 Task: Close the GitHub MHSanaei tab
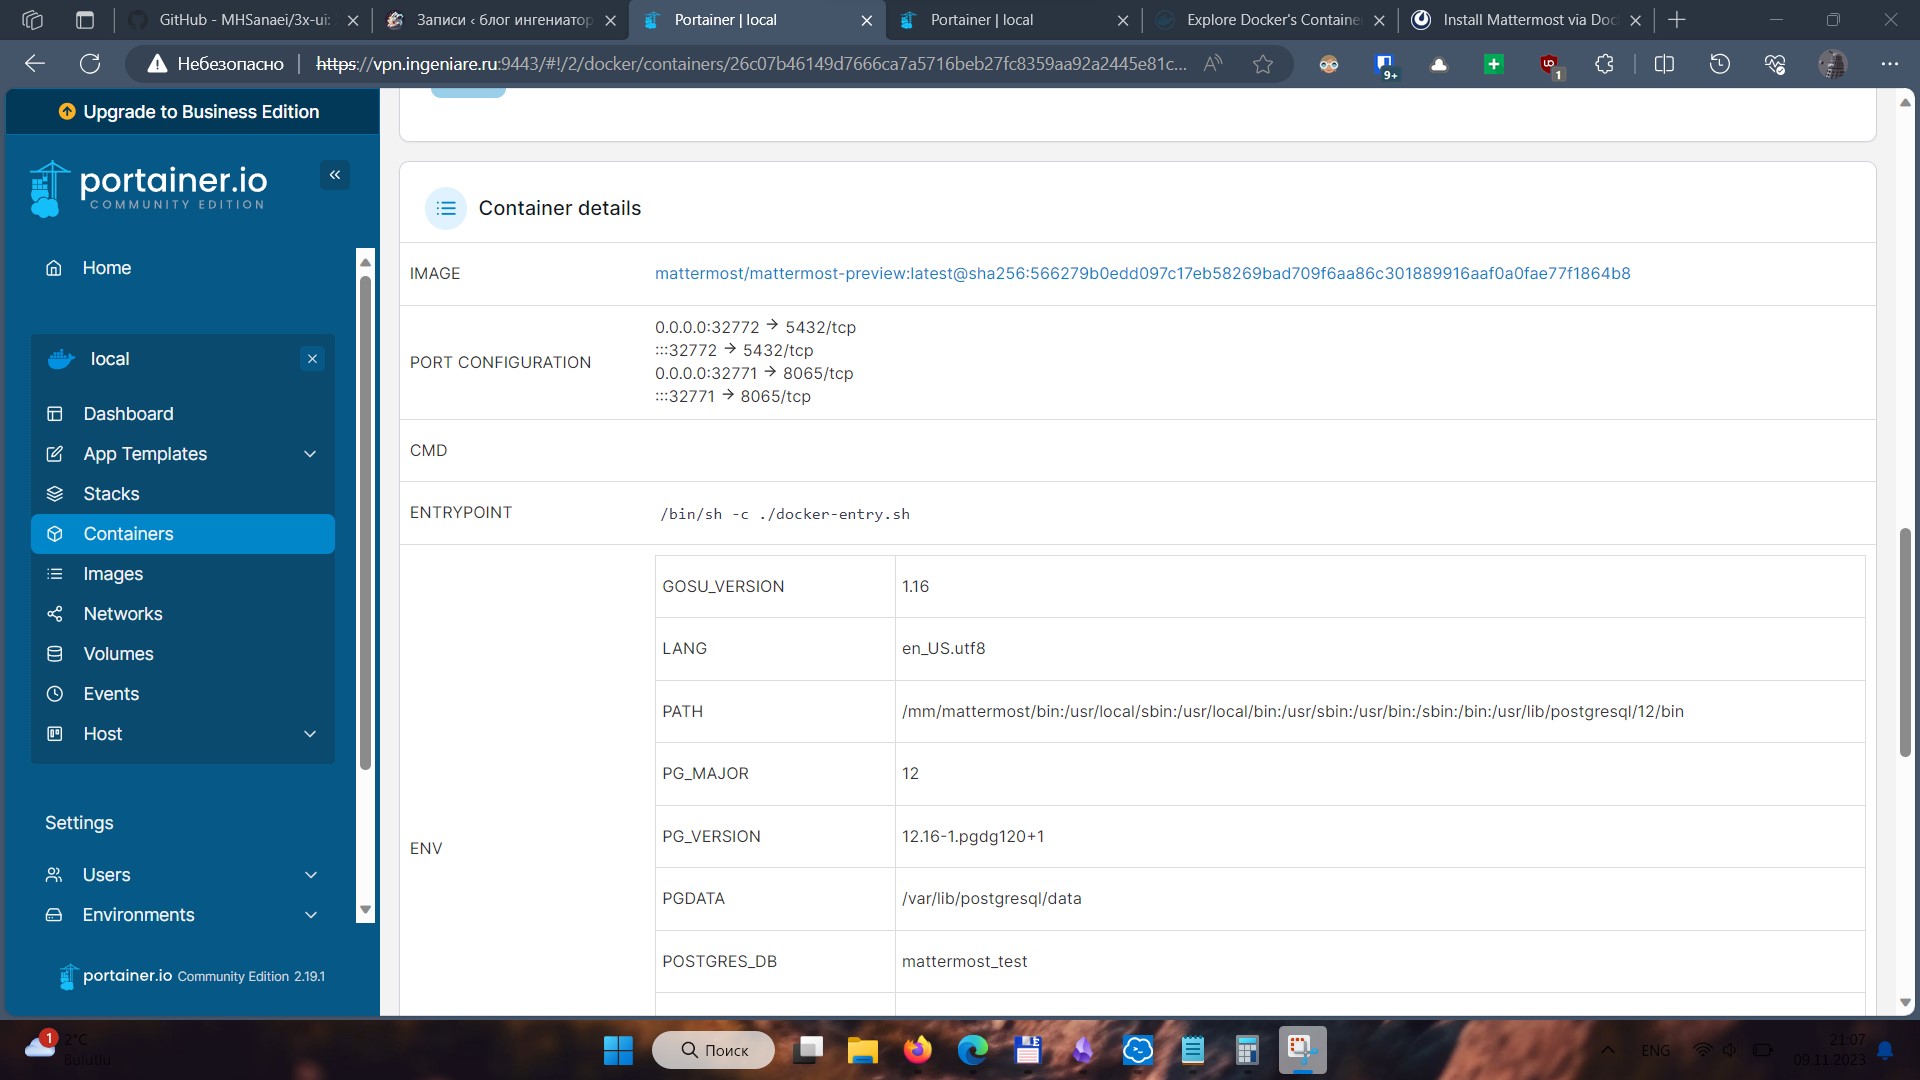tap(353, 20)
